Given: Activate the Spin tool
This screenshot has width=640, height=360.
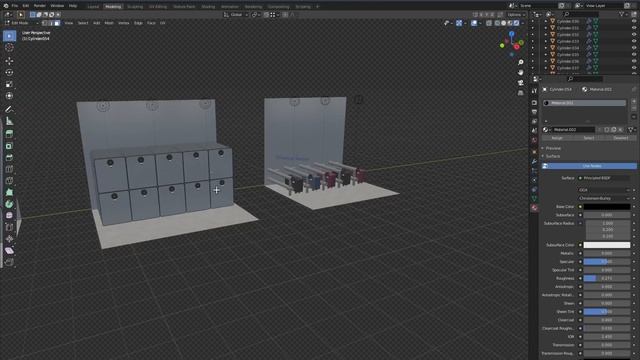Looking at the screenshot, I should coord(9,204).
